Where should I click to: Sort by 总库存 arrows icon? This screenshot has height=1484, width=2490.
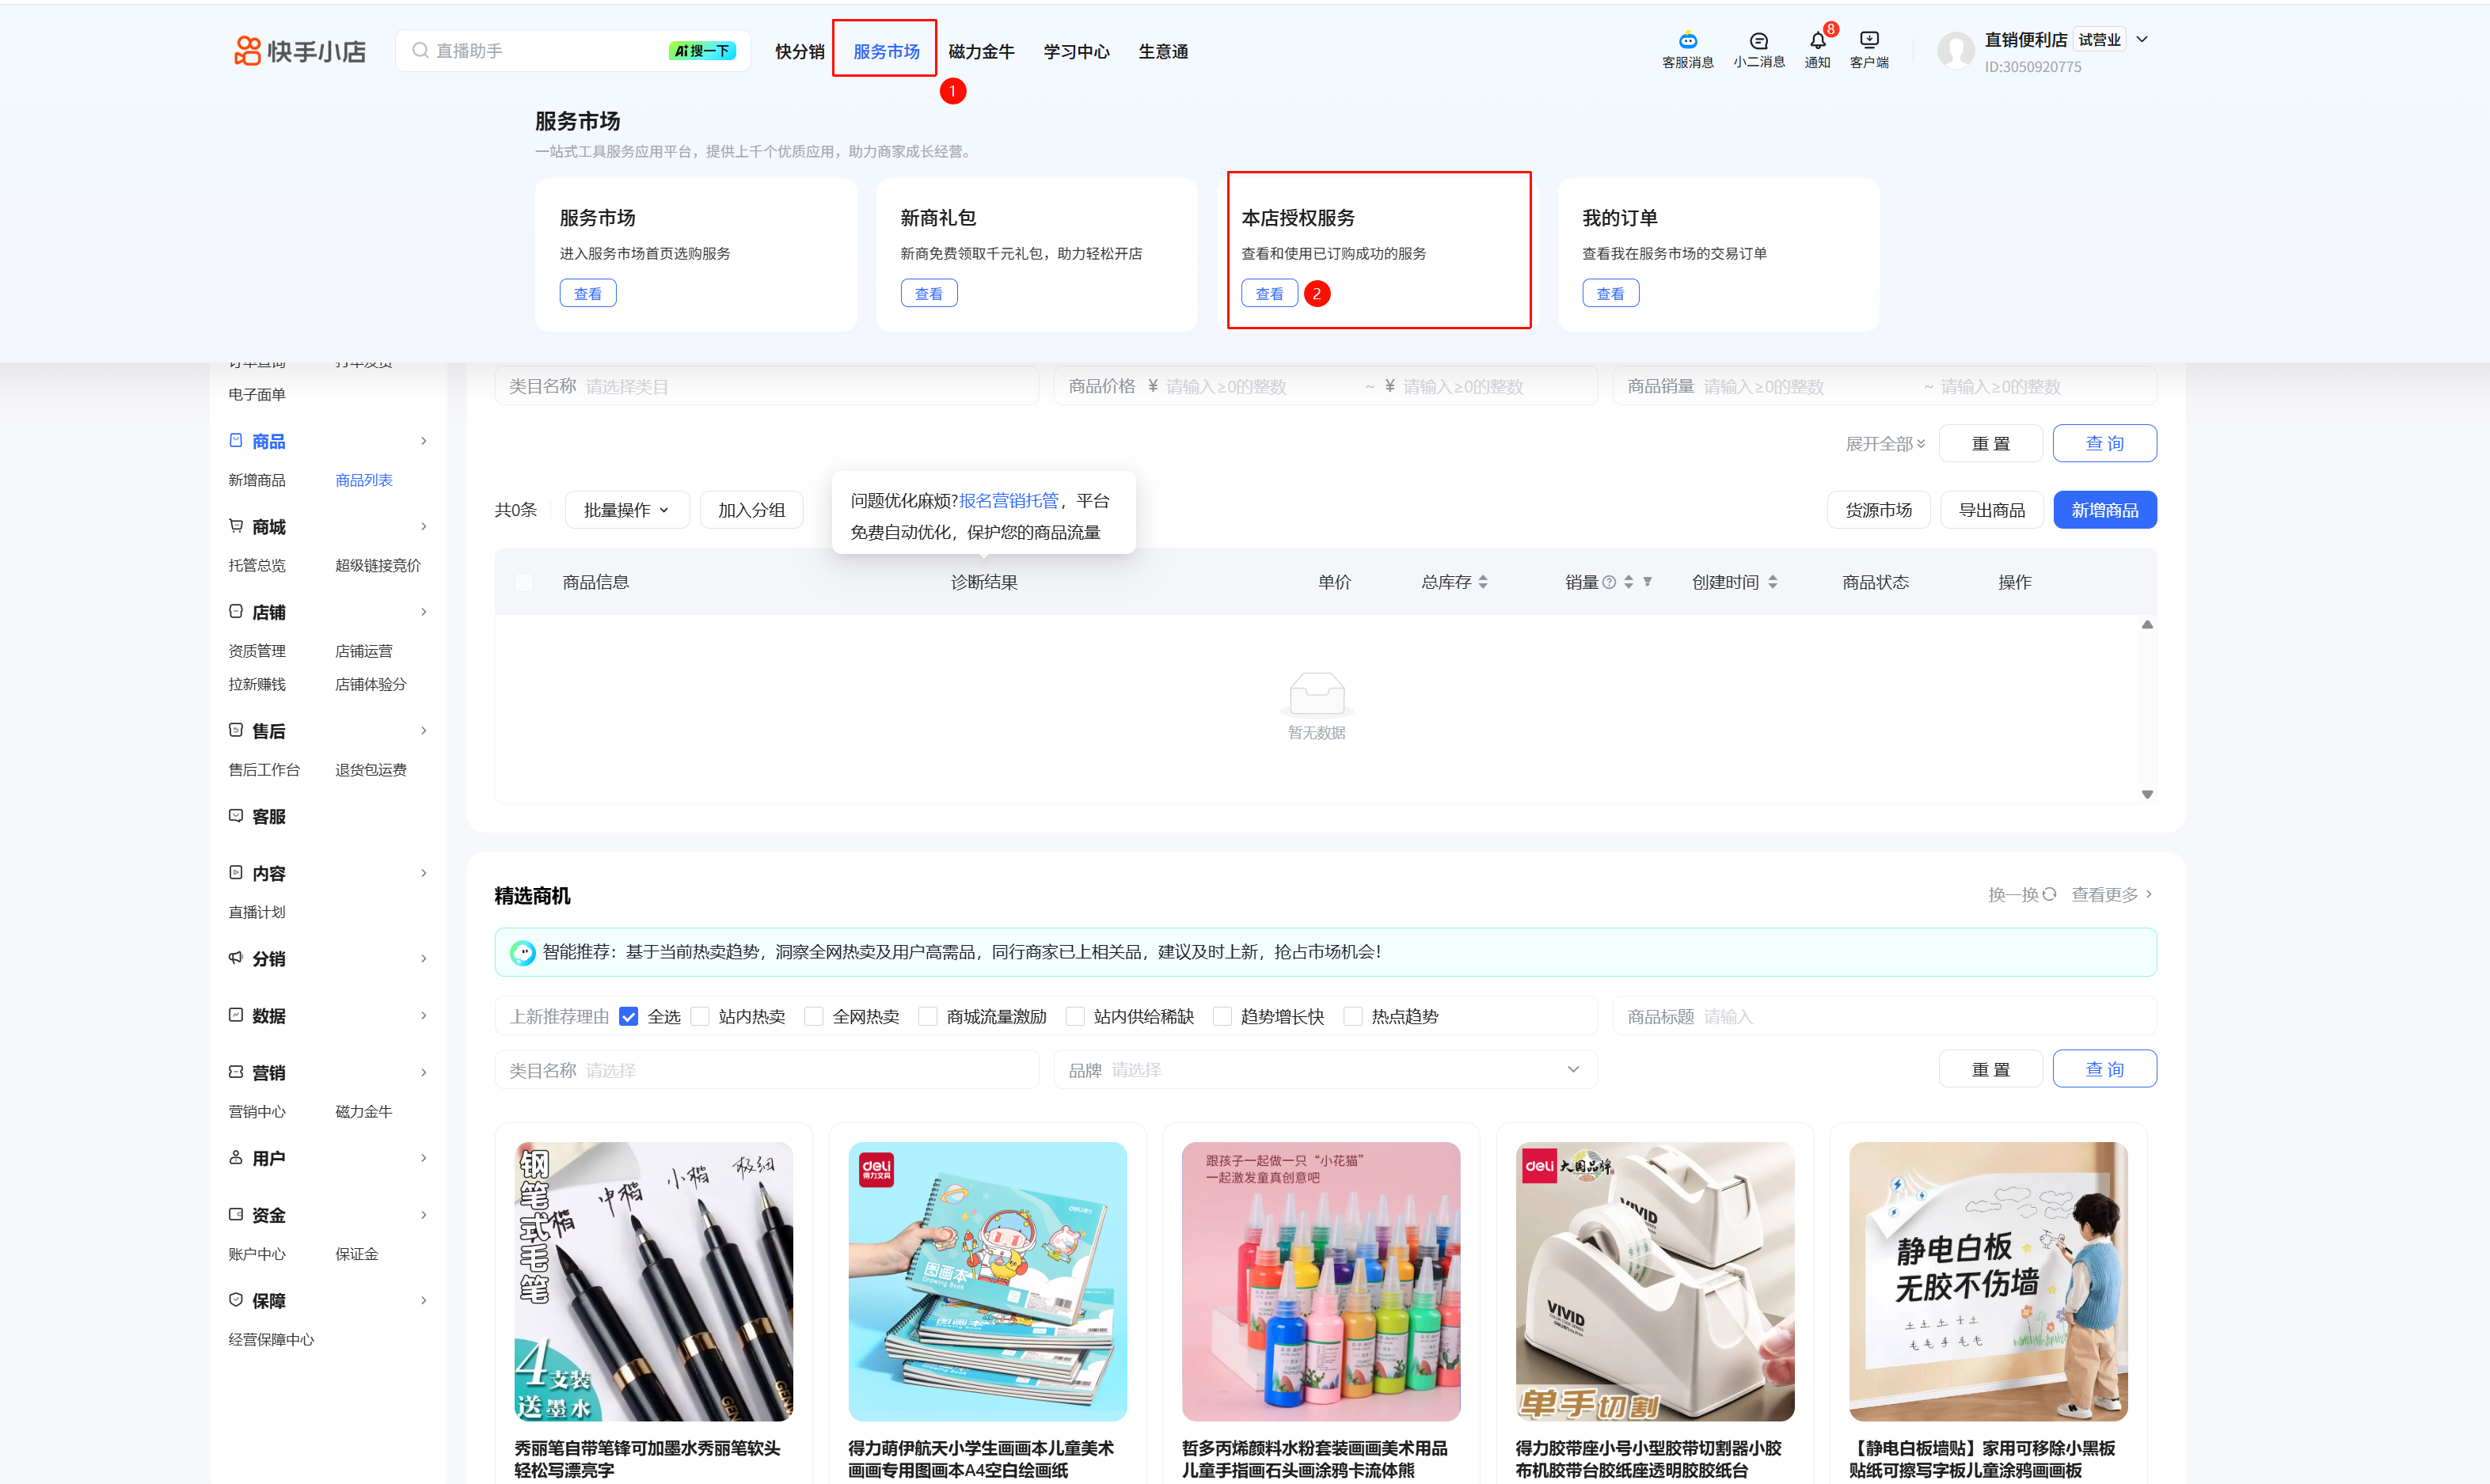[1483, 582]
